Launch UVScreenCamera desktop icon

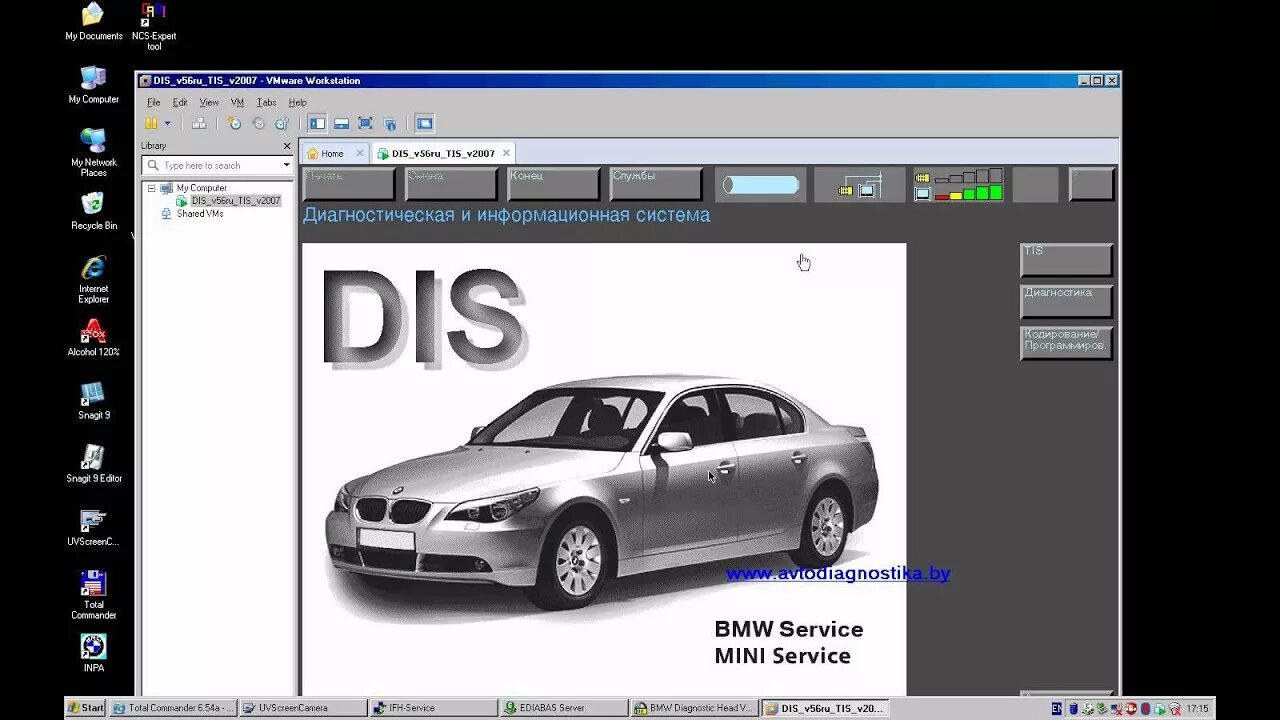(x=93, y=528)
